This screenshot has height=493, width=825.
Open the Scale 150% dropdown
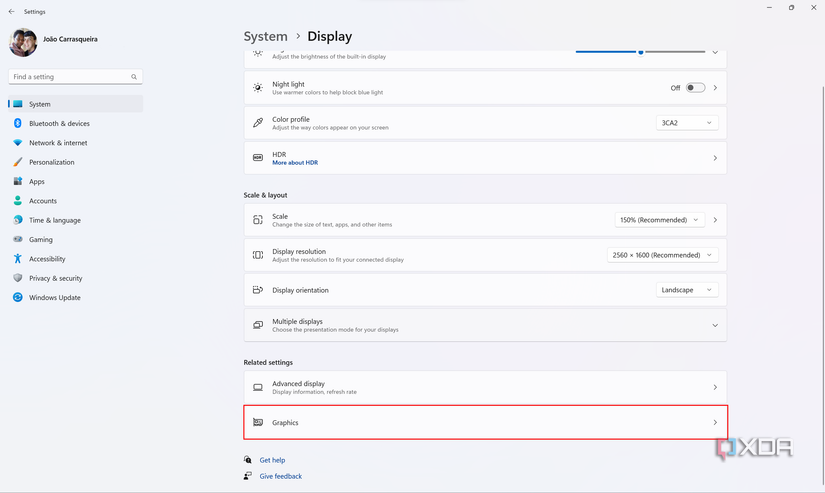[x=659, y=220]
